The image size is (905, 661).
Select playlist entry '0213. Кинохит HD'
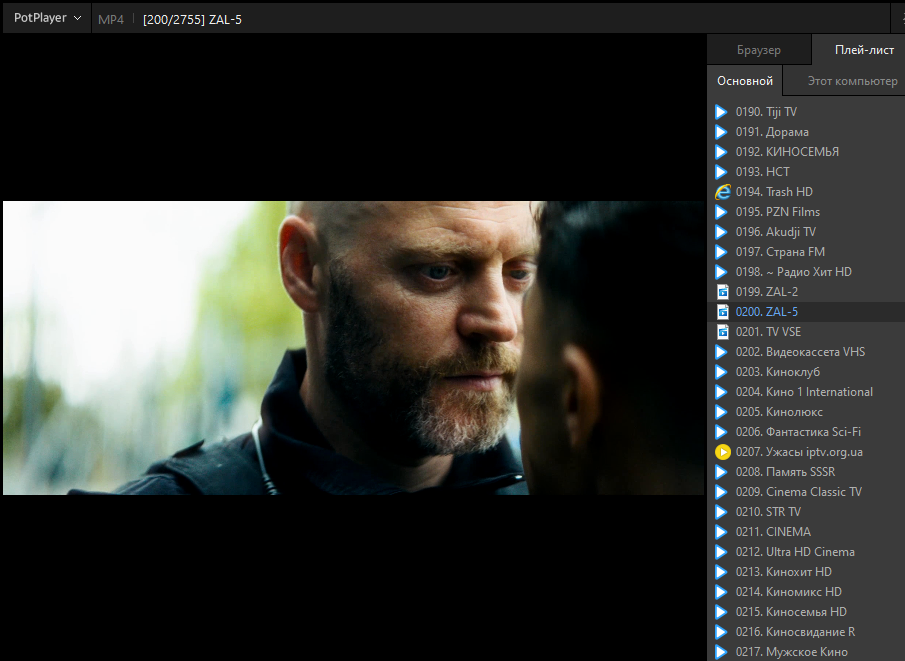(x=806, y=572)
